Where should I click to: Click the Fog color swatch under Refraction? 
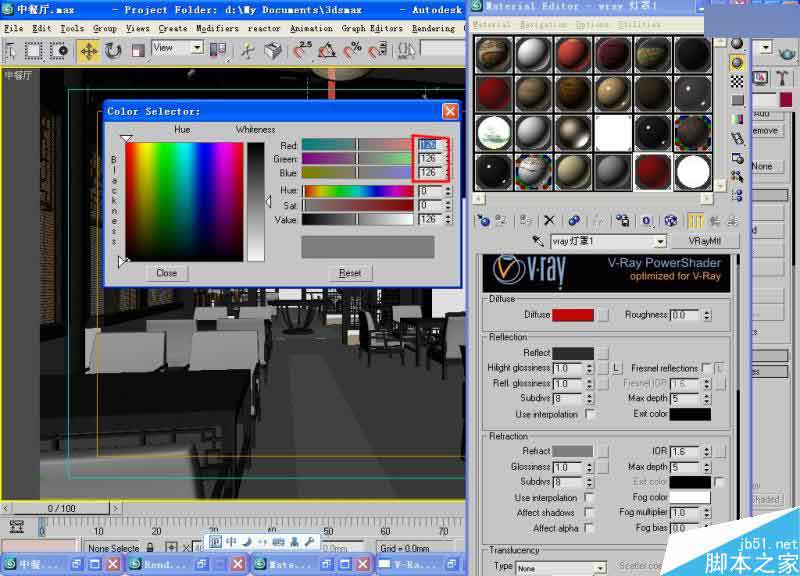pos(689,495)
